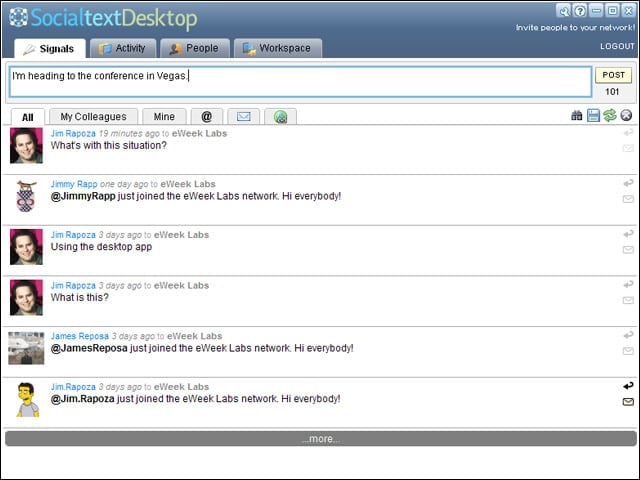Open Jim.Rapoza's profile name link

73,387
